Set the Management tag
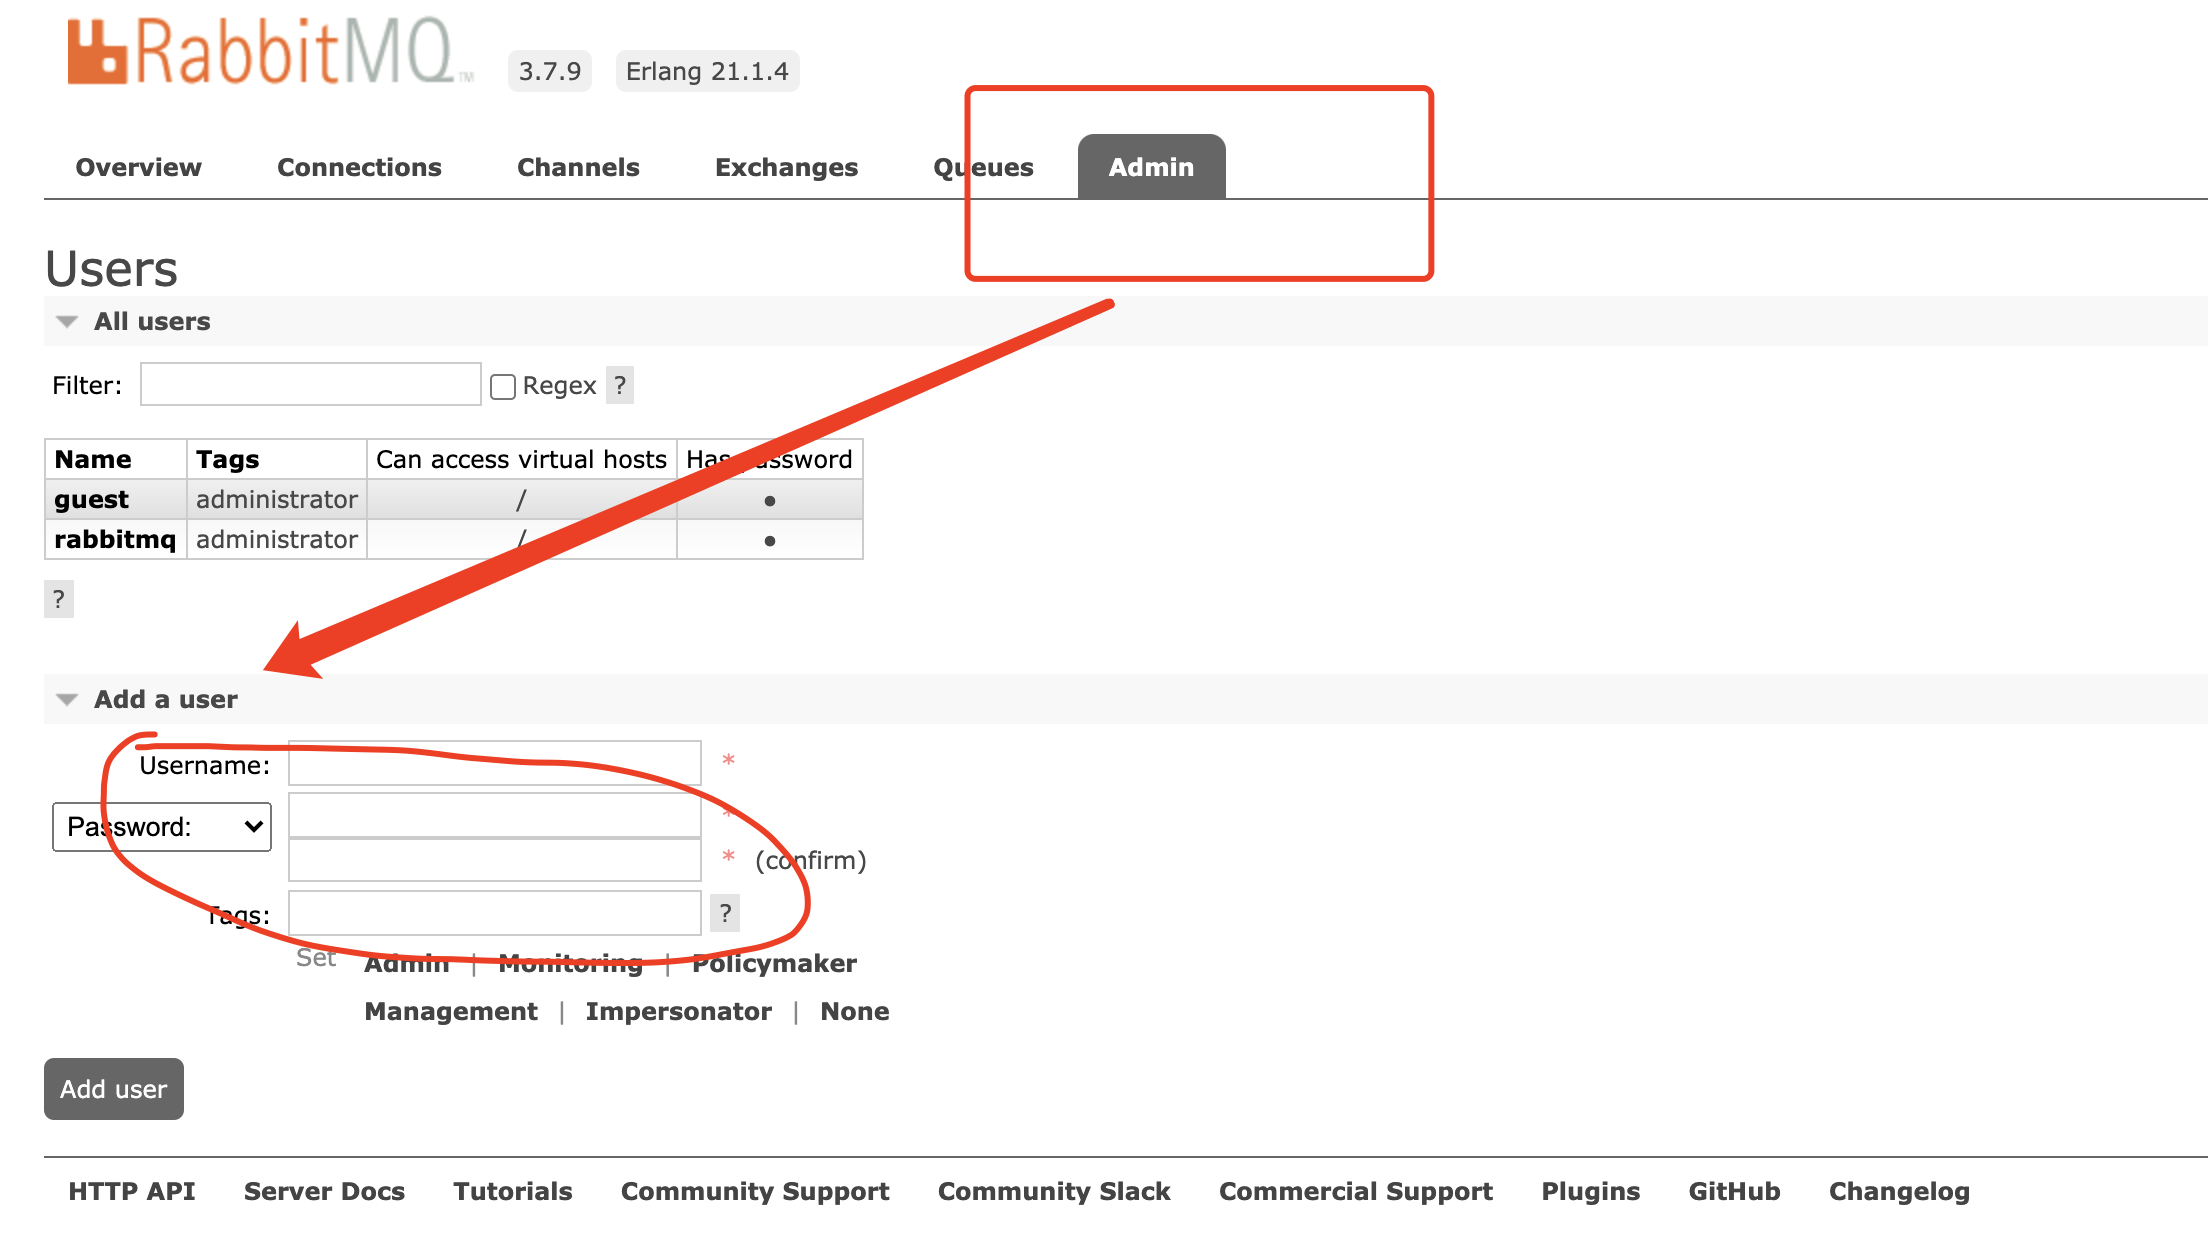2208x1244 pixels. point(451,1011)
